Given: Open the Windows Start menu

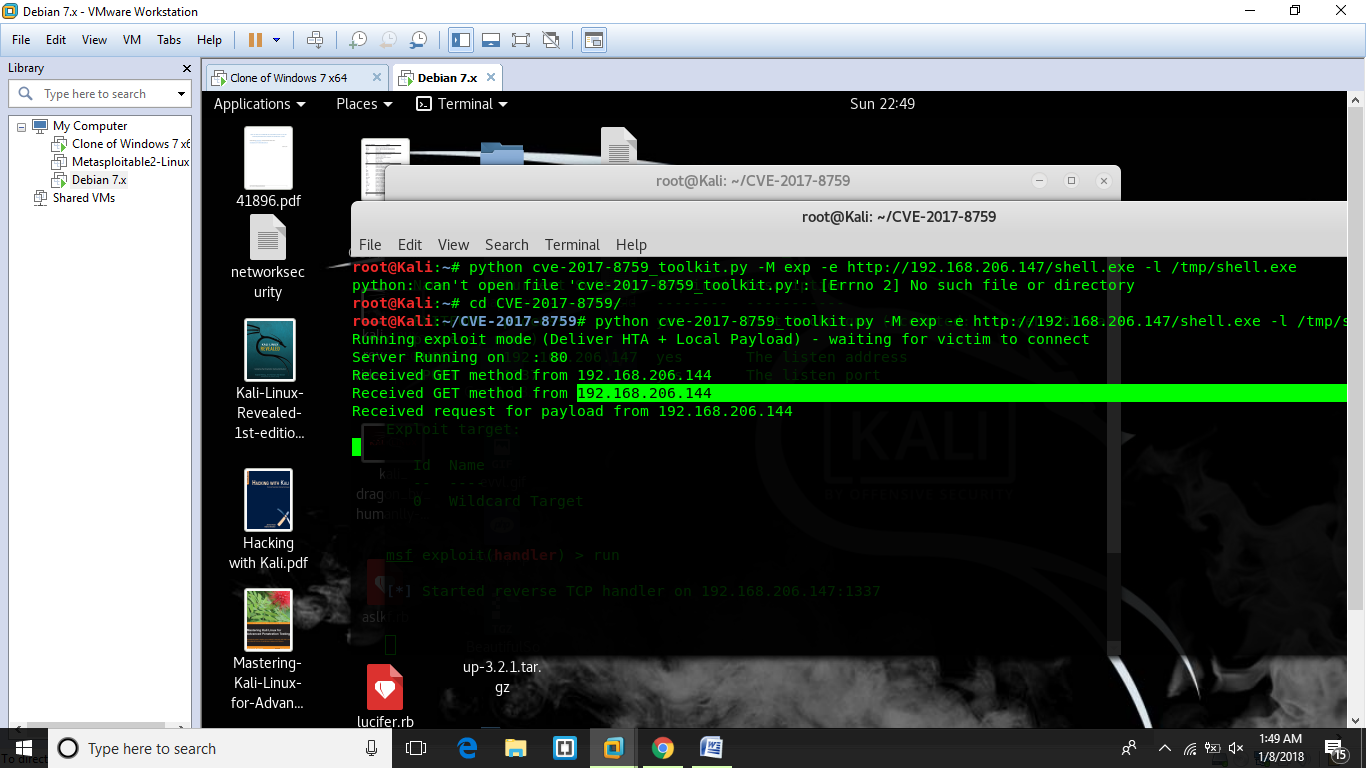Looking at the screenshot, I should coord(23,748).
